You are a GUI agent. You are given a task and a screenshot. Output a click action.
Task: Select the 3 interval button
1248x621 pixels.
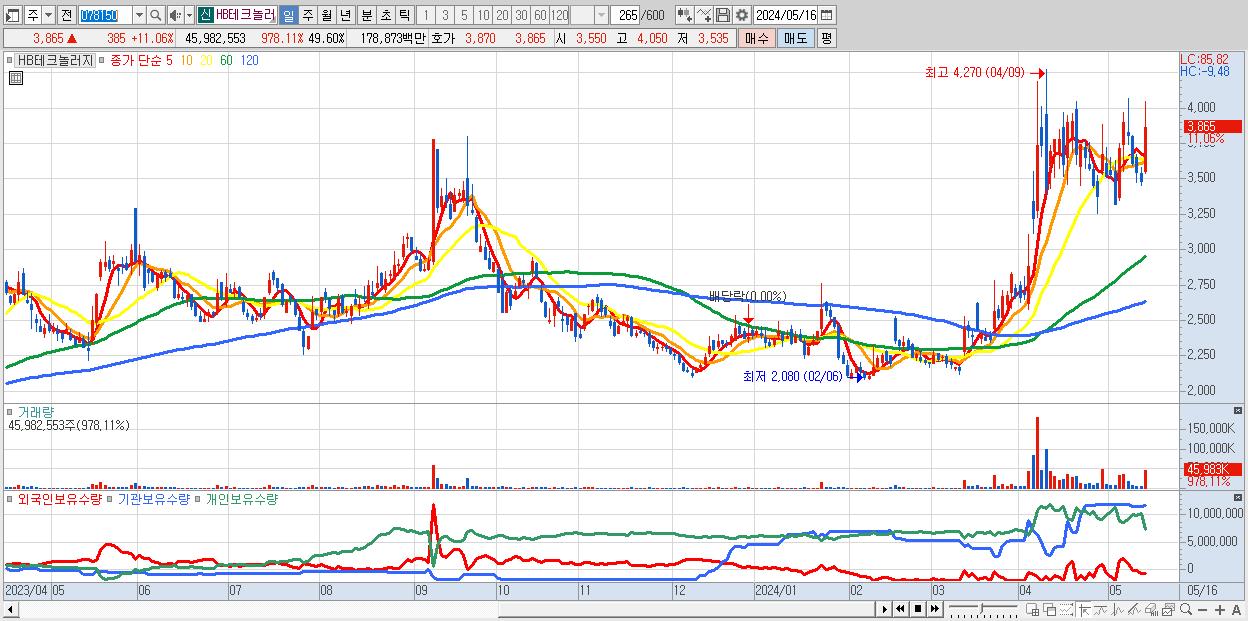pos(445,15)
